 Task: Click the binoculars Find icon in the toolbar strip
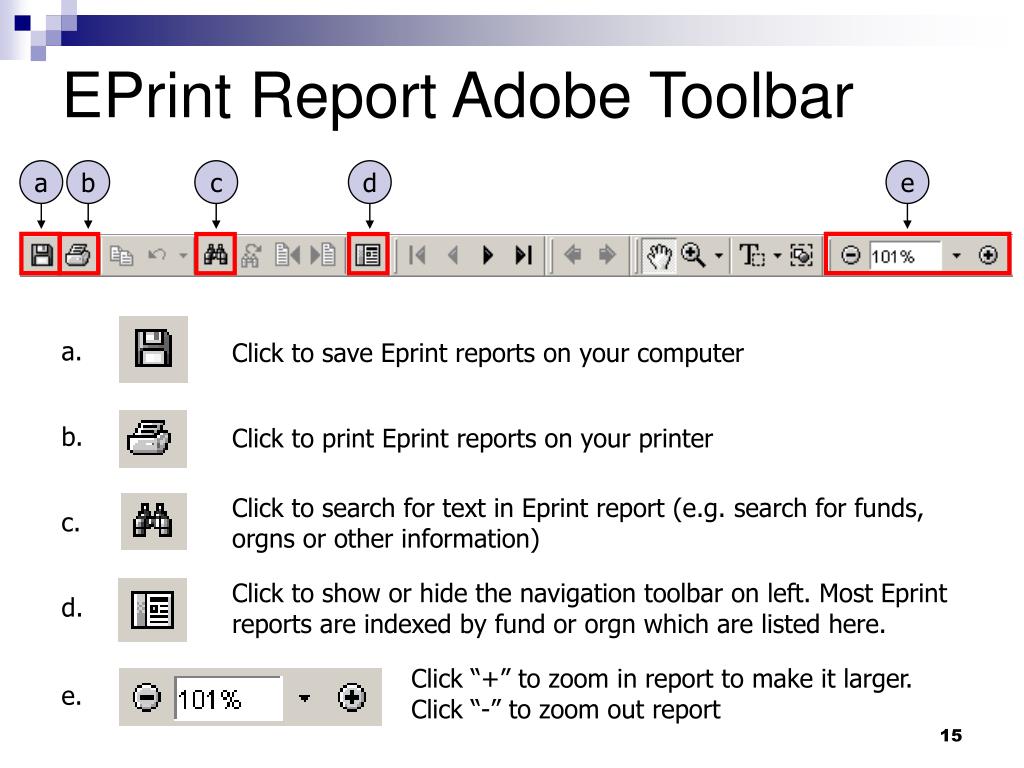click(216, 255)
